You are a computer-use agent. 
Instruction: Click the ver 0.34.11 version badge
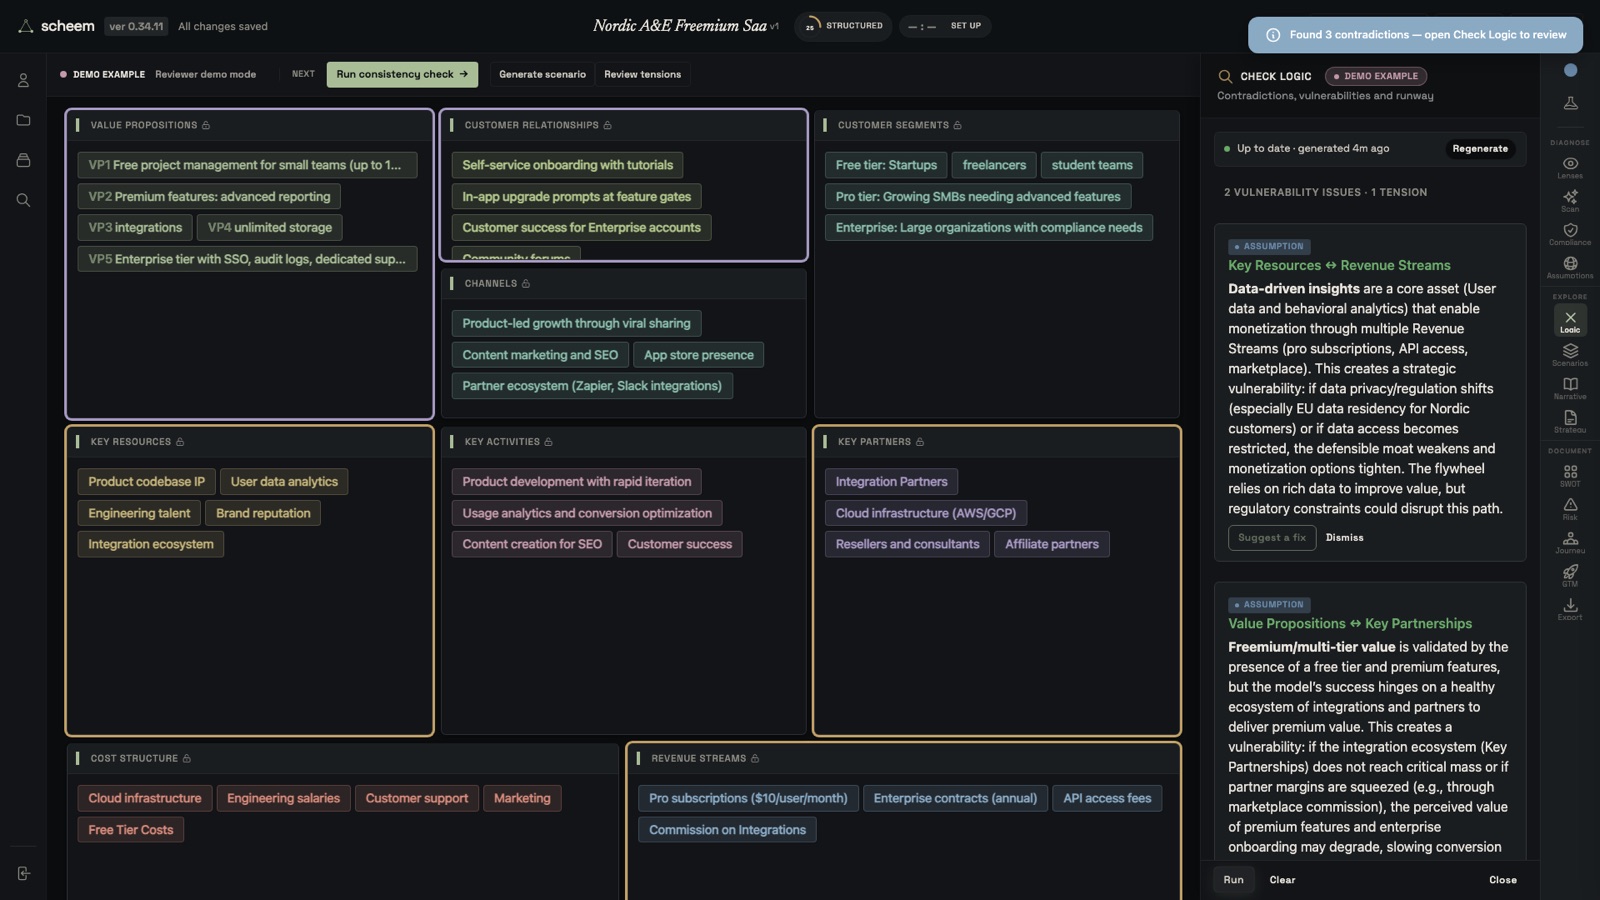[136, 26]
